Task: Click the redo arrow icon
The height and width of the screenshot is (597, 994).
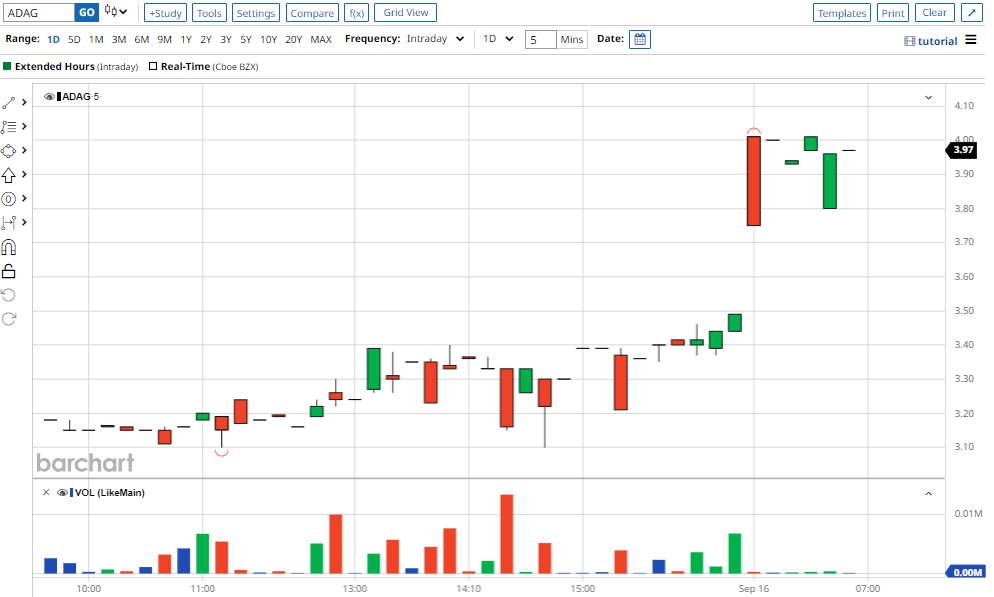Action: pyautogui.click(x=9, y=319)
